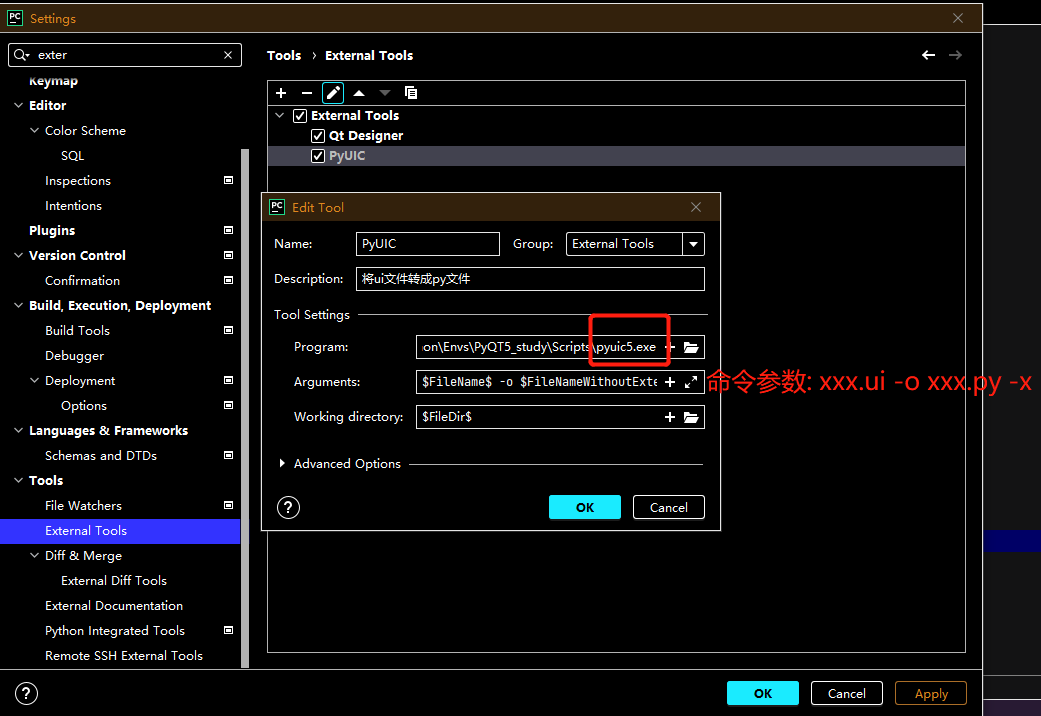Collapse the Diff & Merge node
Viewport: 1041px width, 716px height.
click(35, 555)
